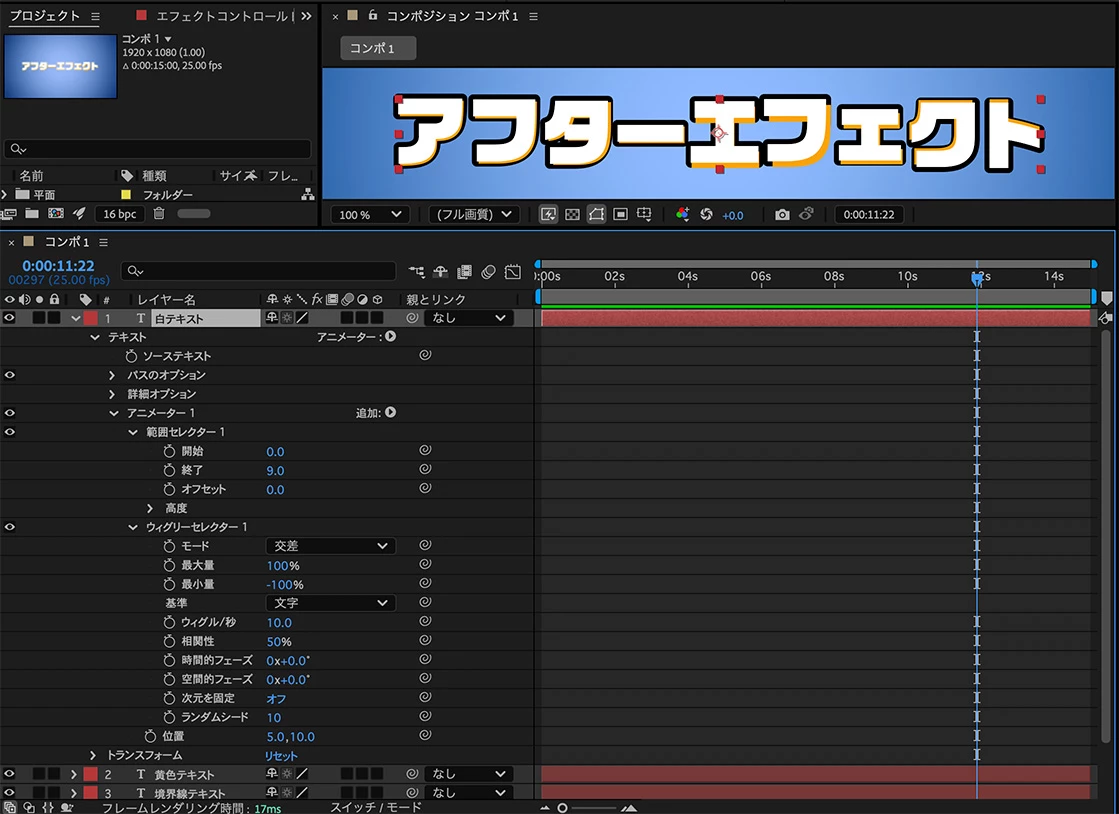Image resolution: width=1119 pixels, height=814 pixels.
Task: Click interpret footage icon in Project panel
Action: [9, 213]
